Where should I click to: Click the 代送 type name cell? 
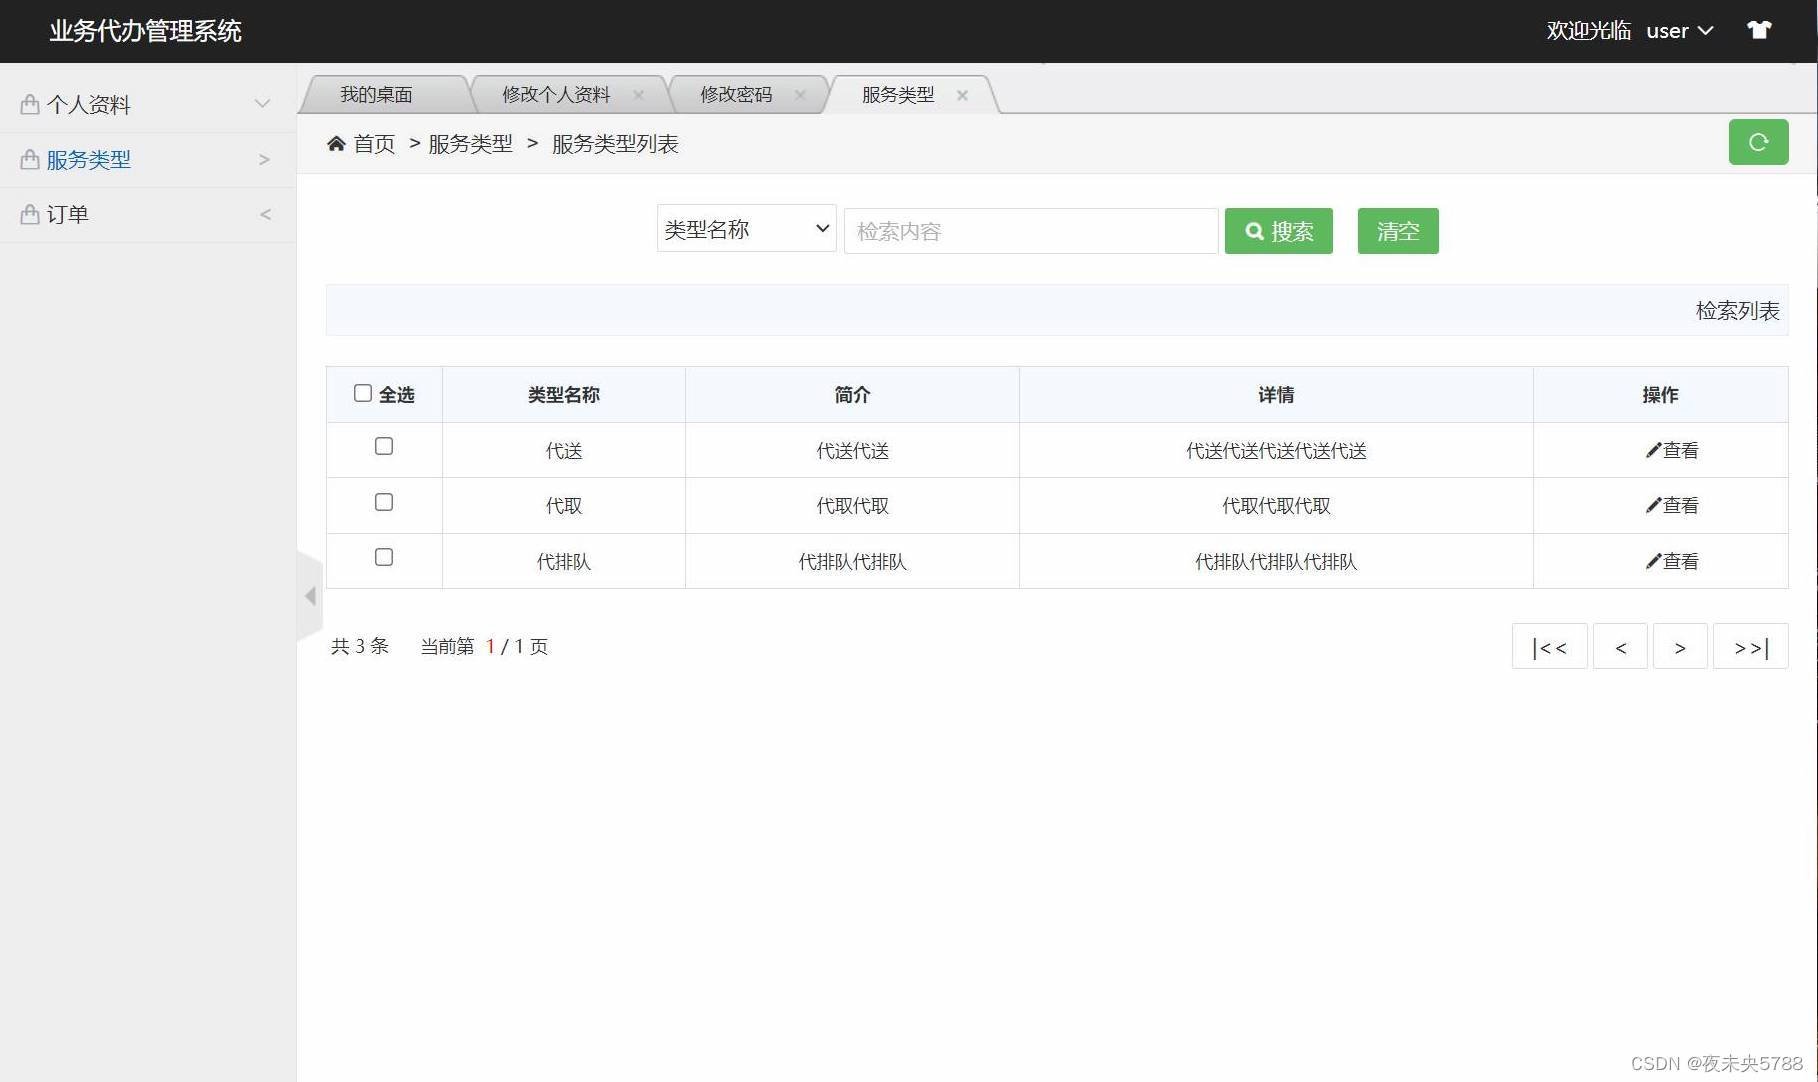click(x=564, y=451)
